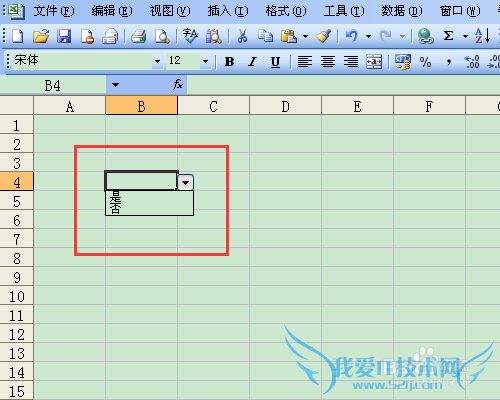This screenshot has height=400, width=500.
Task: Select column A header
Action: (70, 106)
